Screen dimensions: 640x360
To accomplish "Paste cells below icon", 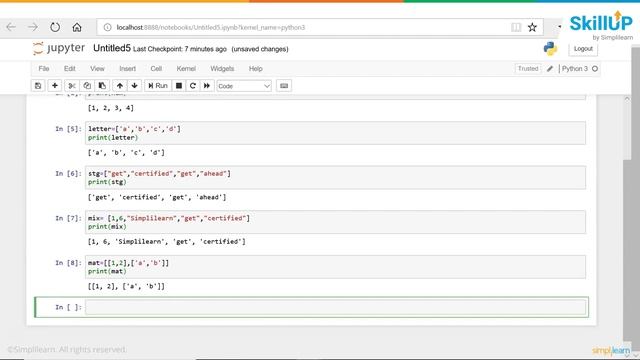I will pyautogui.click(x=102, y=86).
